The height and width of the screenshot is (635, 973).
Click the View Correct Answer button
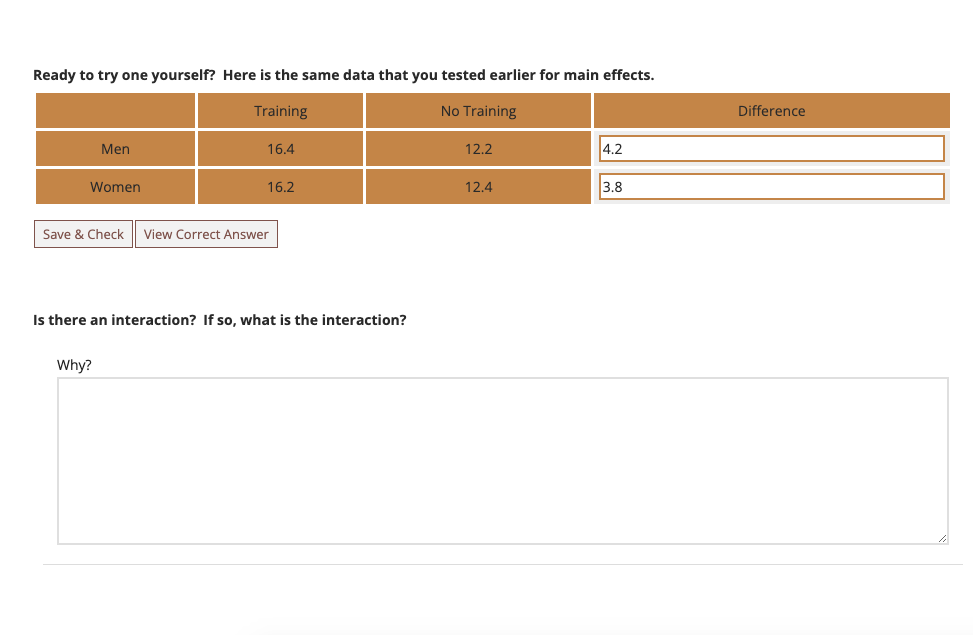(206, 233)
